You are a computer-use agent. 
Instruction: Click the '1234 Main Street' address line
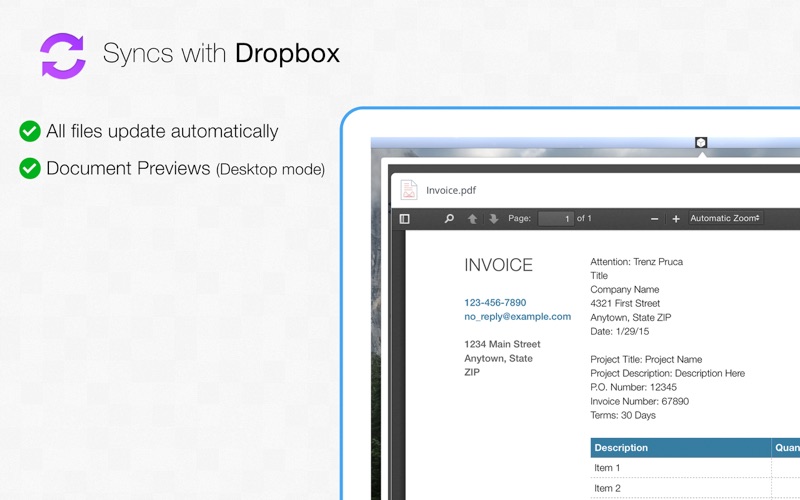pos(502,344)
